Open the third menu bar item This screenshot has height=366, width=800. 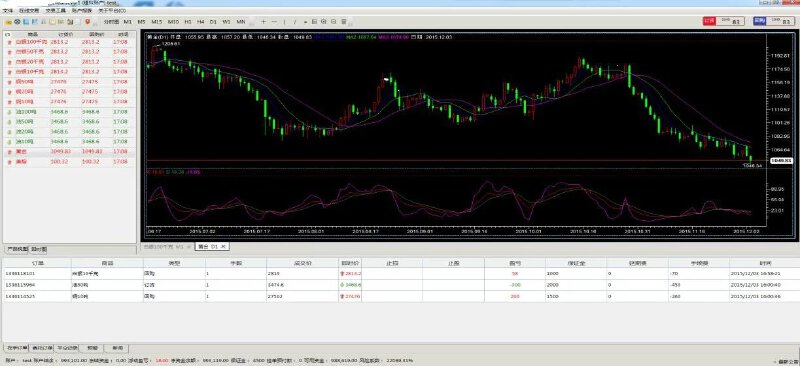[55, 10]
